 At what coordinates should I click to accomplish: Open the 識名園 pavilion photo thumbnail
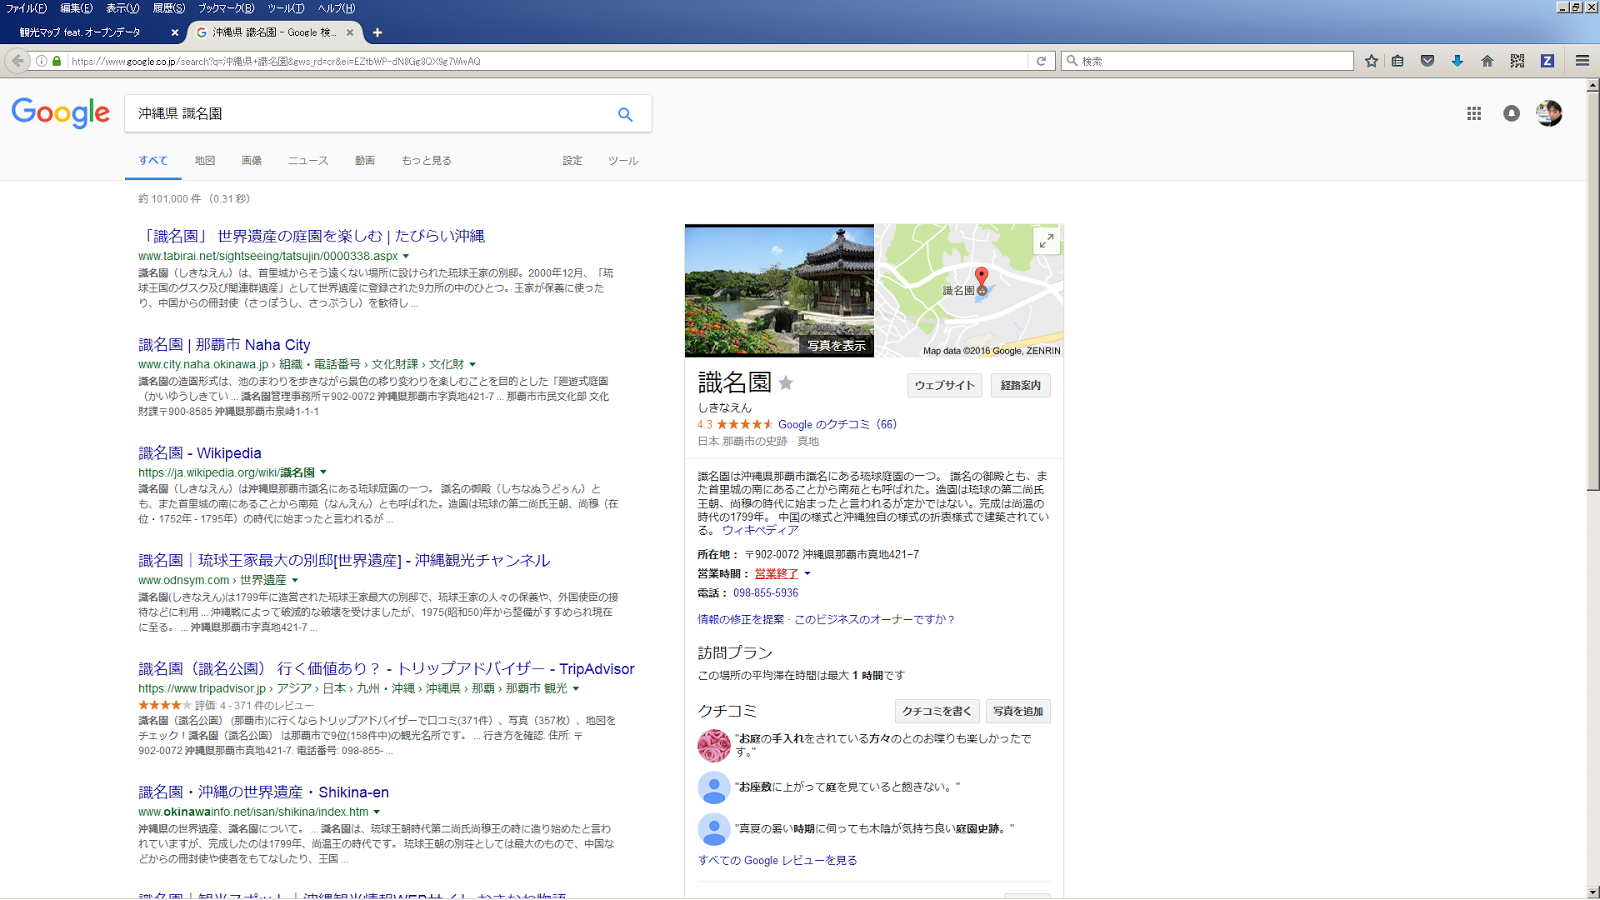point(779,291)
